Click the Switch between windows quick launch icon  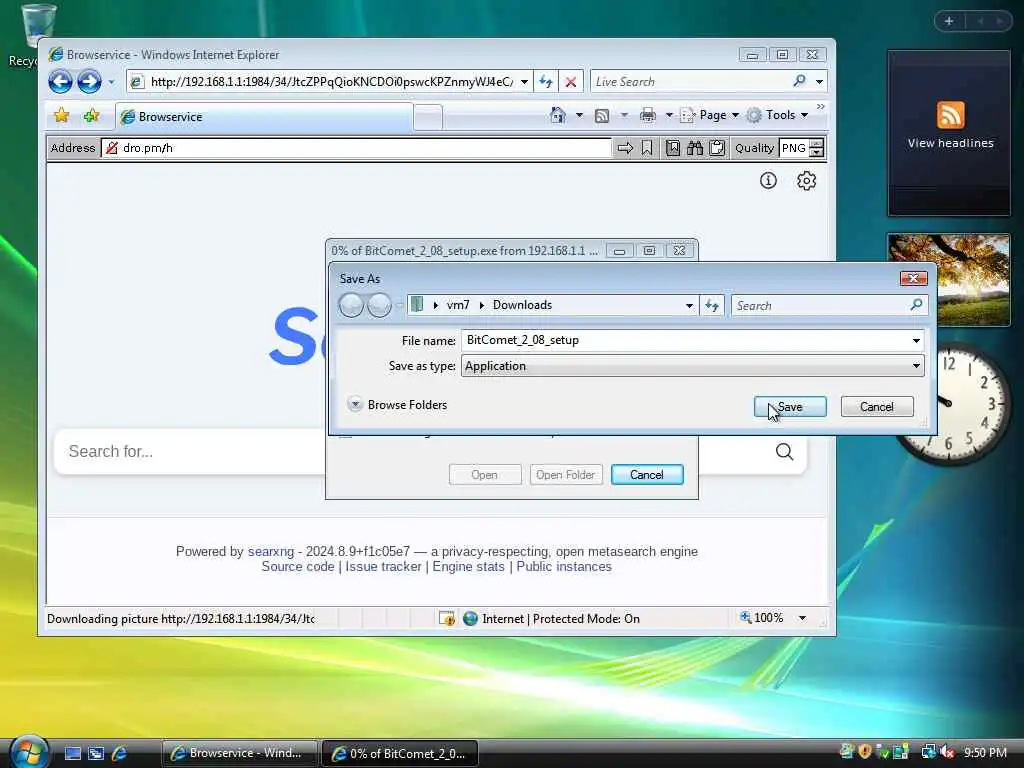click(x=96, y=753)
